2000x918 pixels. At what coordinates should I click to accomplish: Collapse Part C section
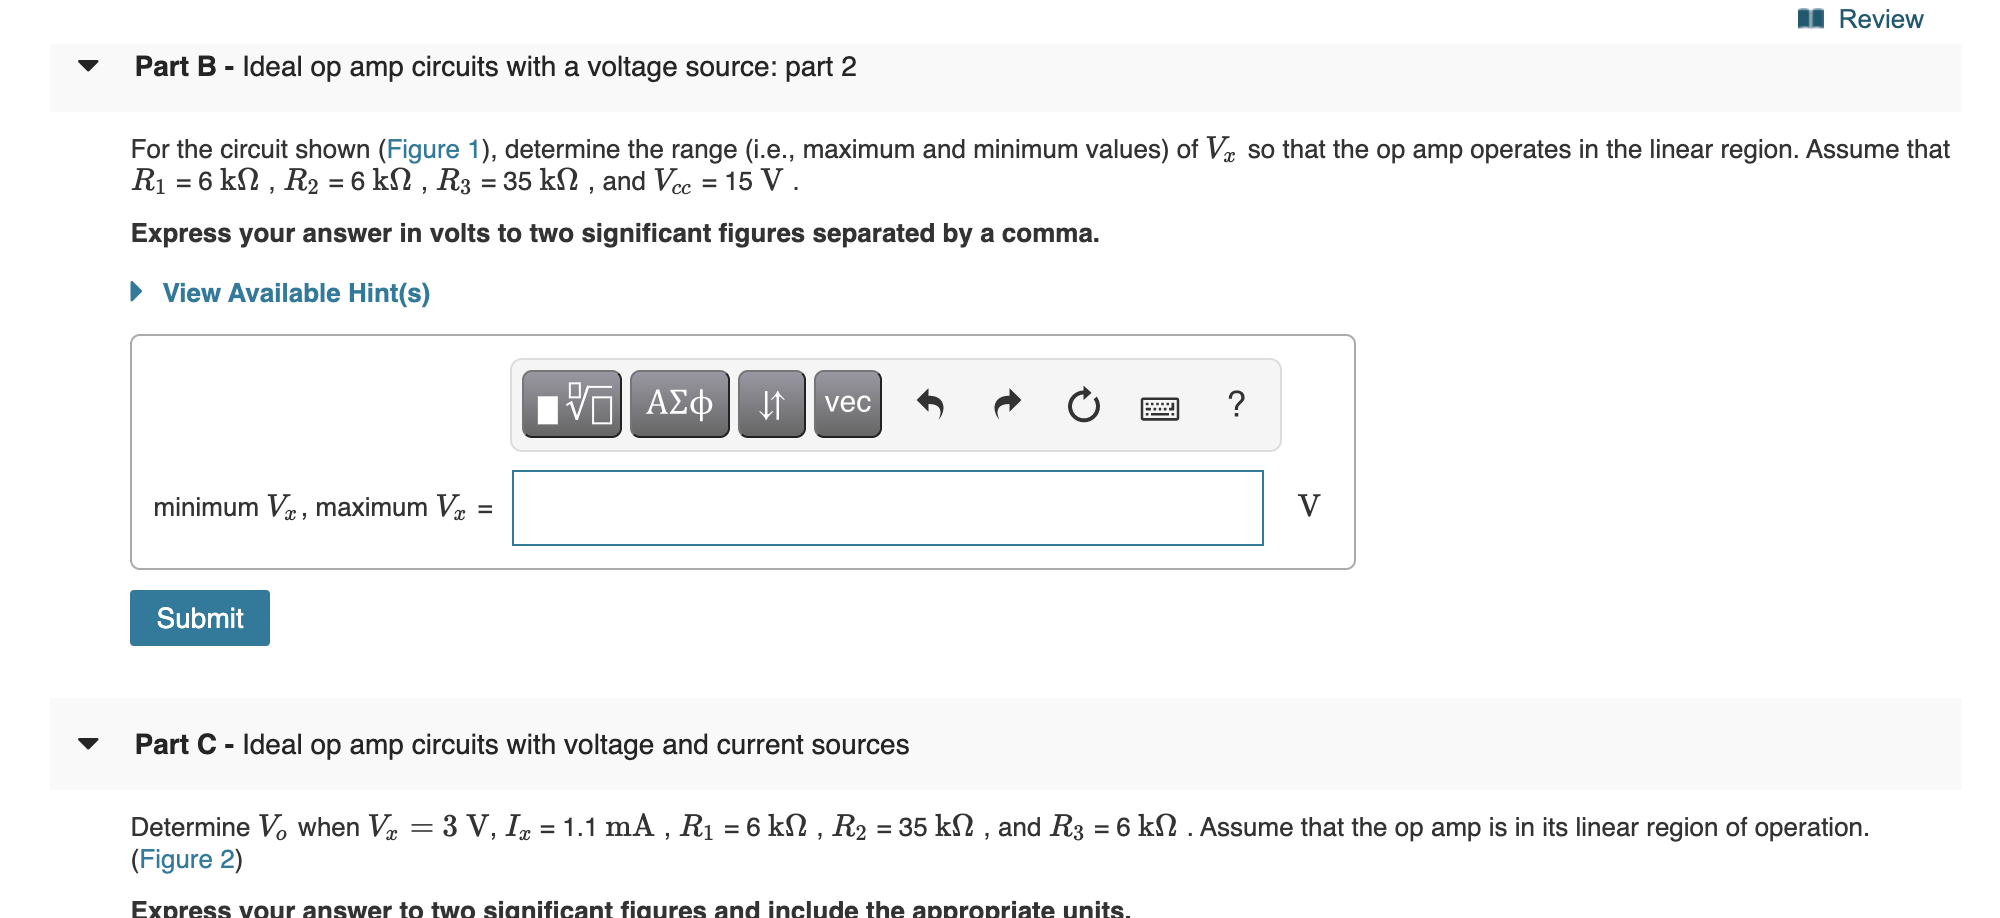88,744
